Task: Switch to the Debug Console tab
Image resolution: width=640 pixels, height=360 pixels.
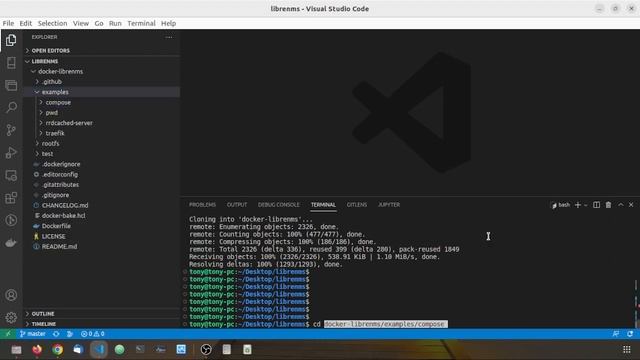Action: click(x=278, y=205)
